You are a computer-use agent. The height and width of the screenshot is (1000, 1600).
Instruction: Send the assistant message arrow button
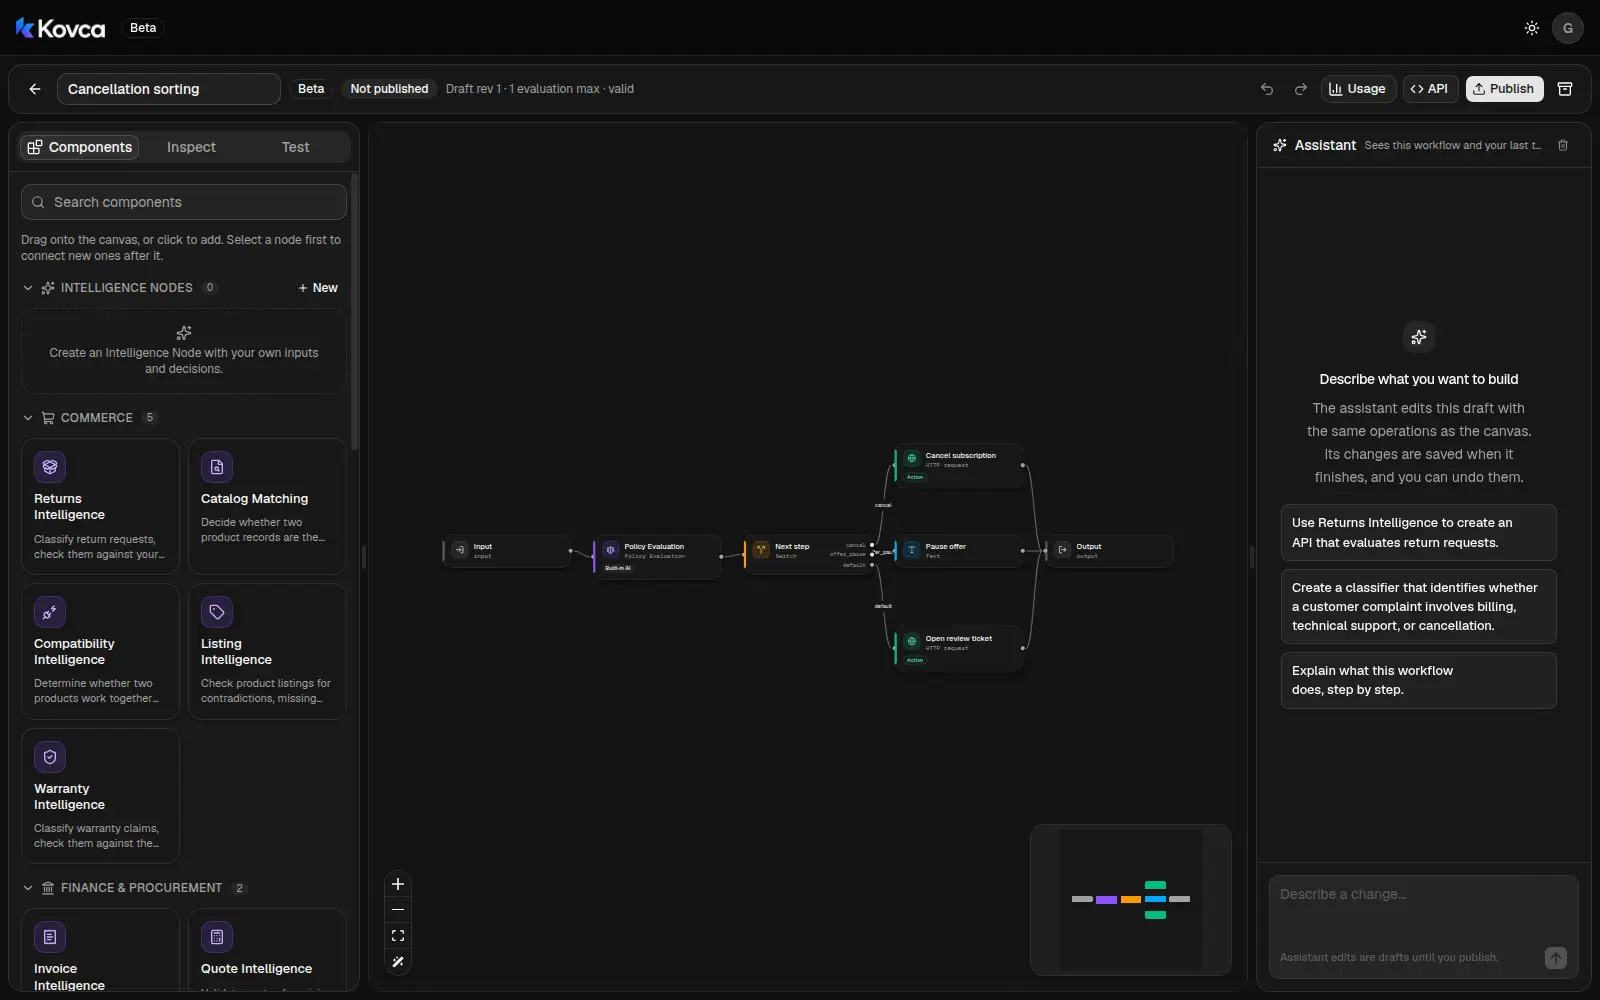1555,958
